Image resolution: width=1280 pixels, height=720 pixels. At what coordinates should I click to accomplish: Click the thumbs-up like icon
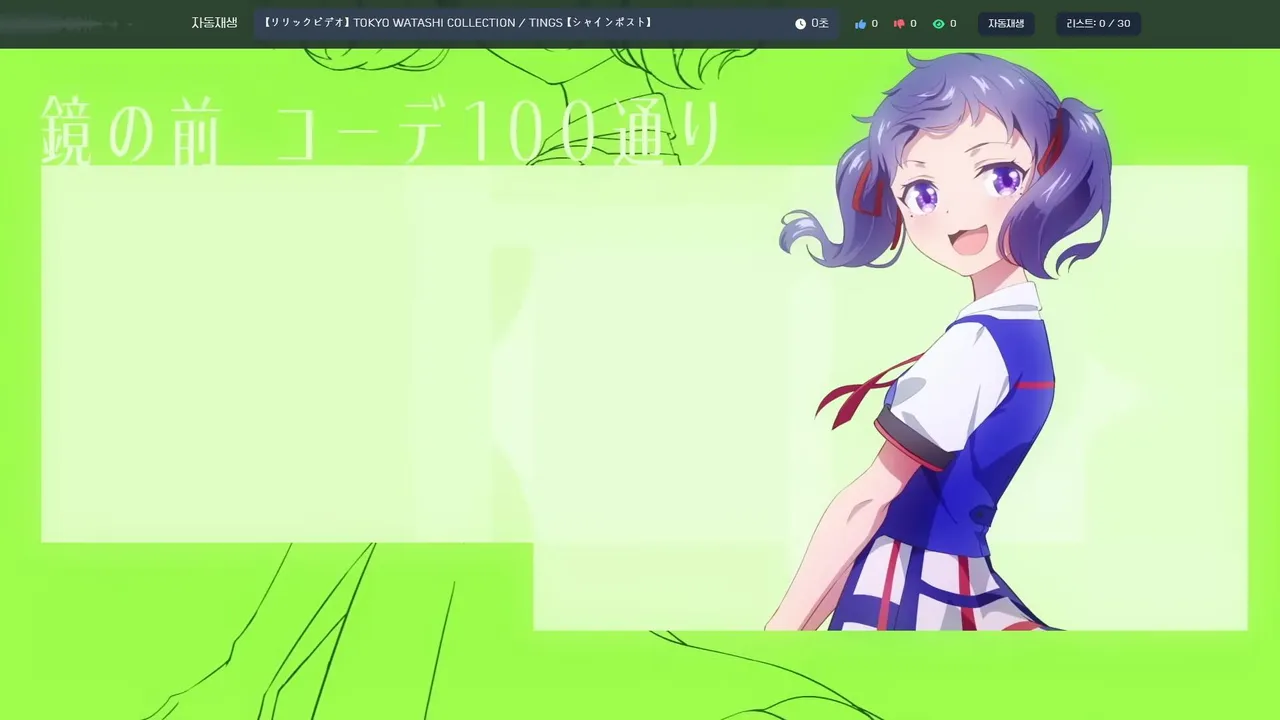coord(860,23)
